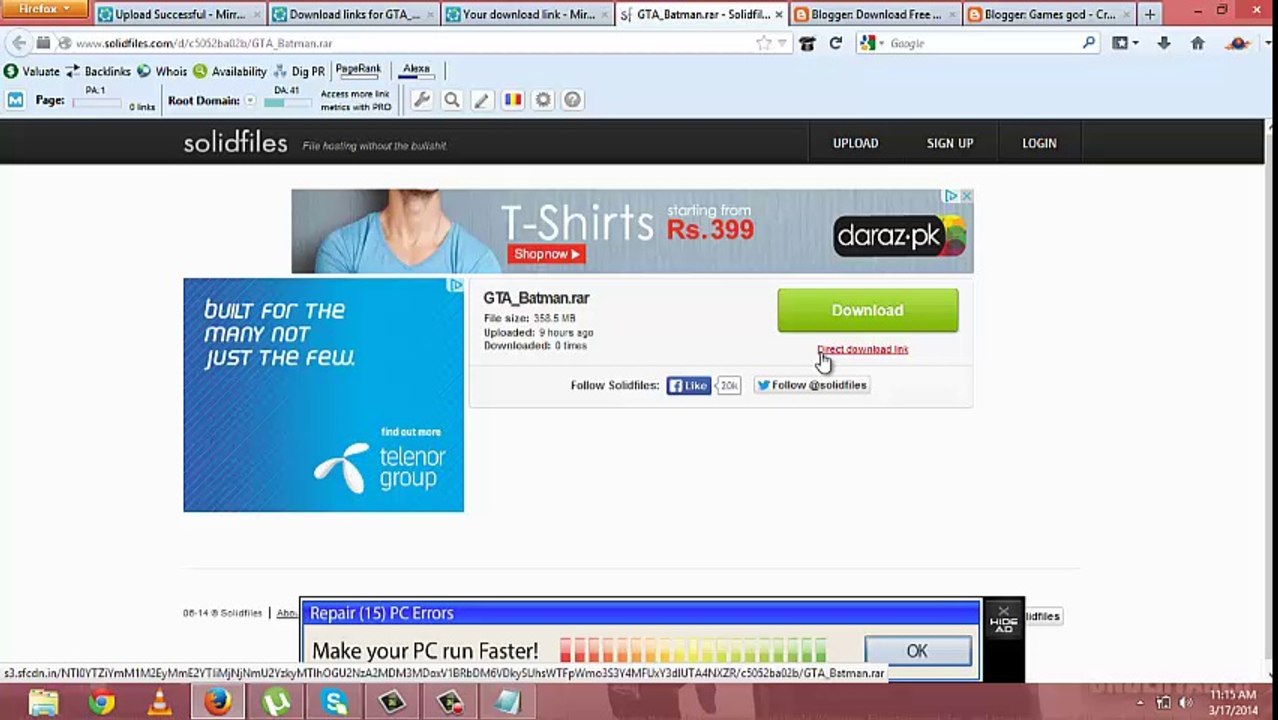Click the MozBar magnifier search icon
Screen dimensions: 1278x720
point(452,100)
